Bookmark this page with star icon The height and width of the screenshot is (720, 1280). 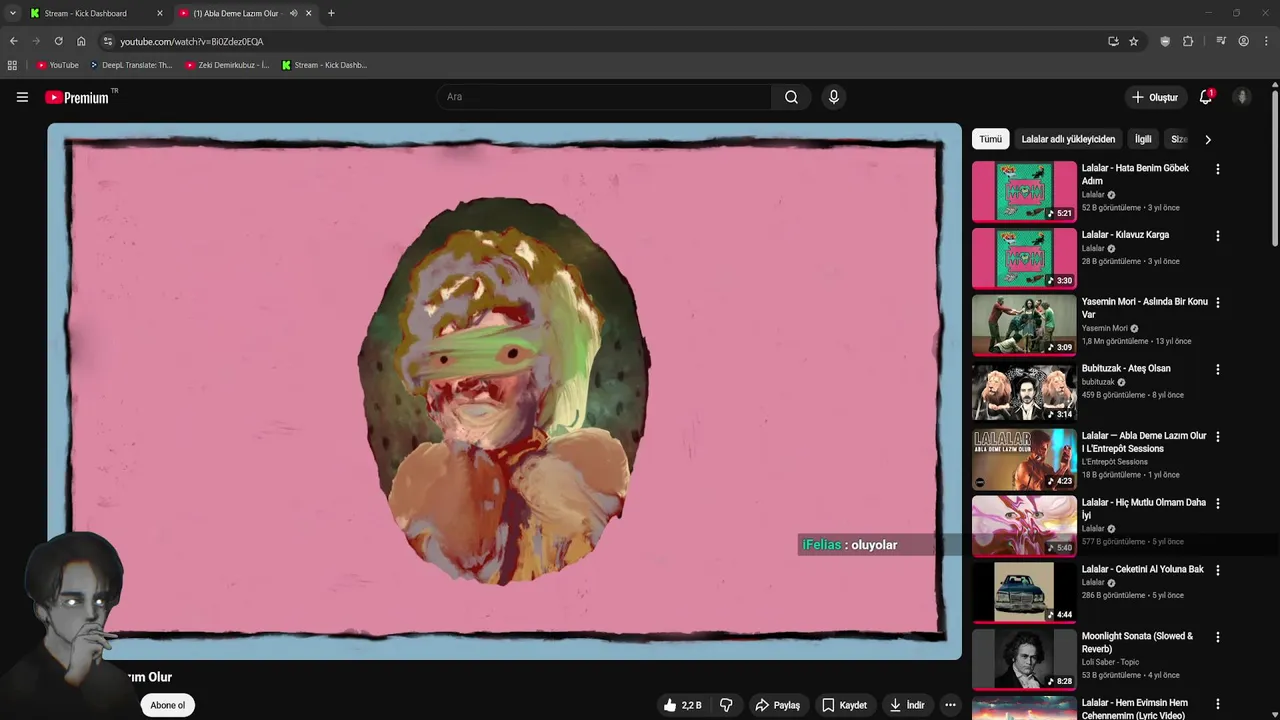pyautogui.click(x=1133, y=41)
